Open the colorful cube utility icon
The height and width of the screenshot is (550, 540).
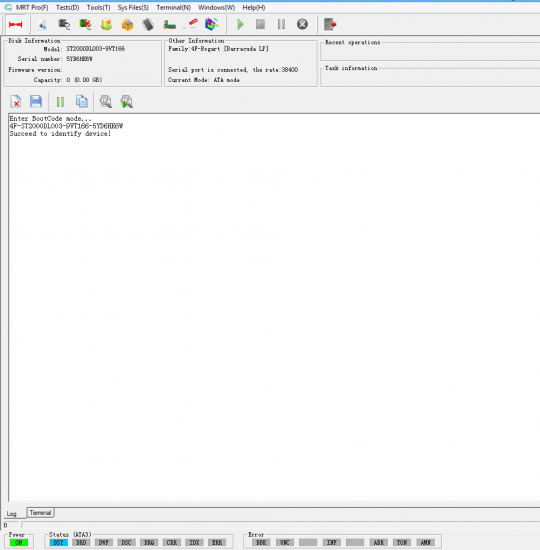coord(212,24)
